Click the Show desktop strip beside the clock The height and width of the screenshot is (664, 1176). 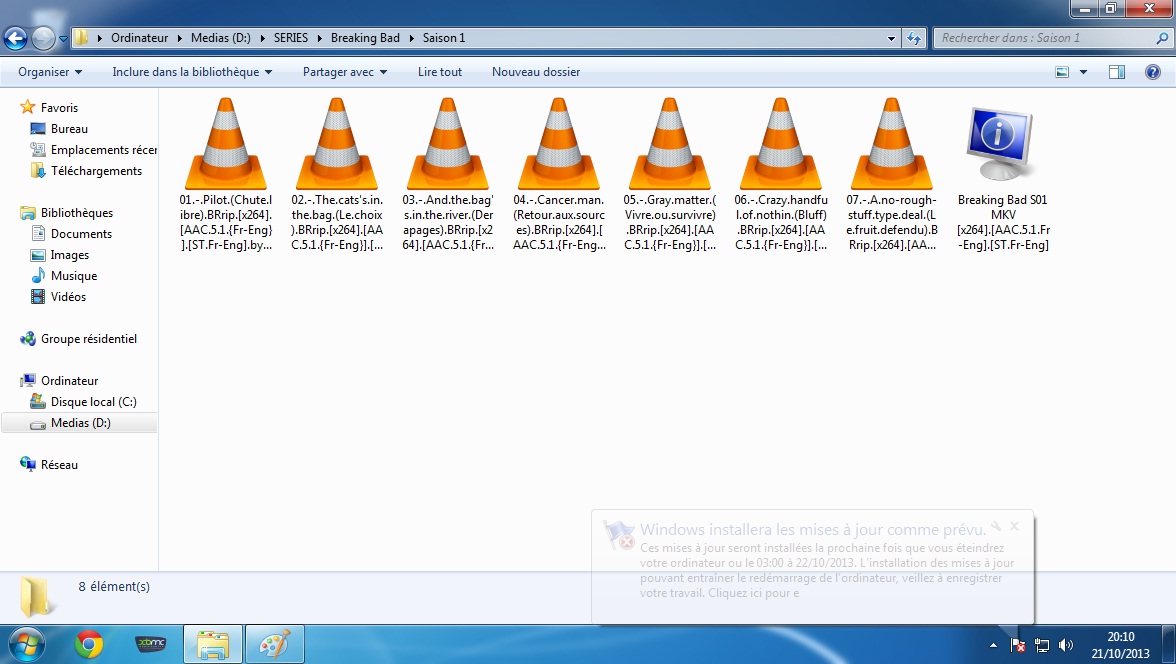point(1170,644)
